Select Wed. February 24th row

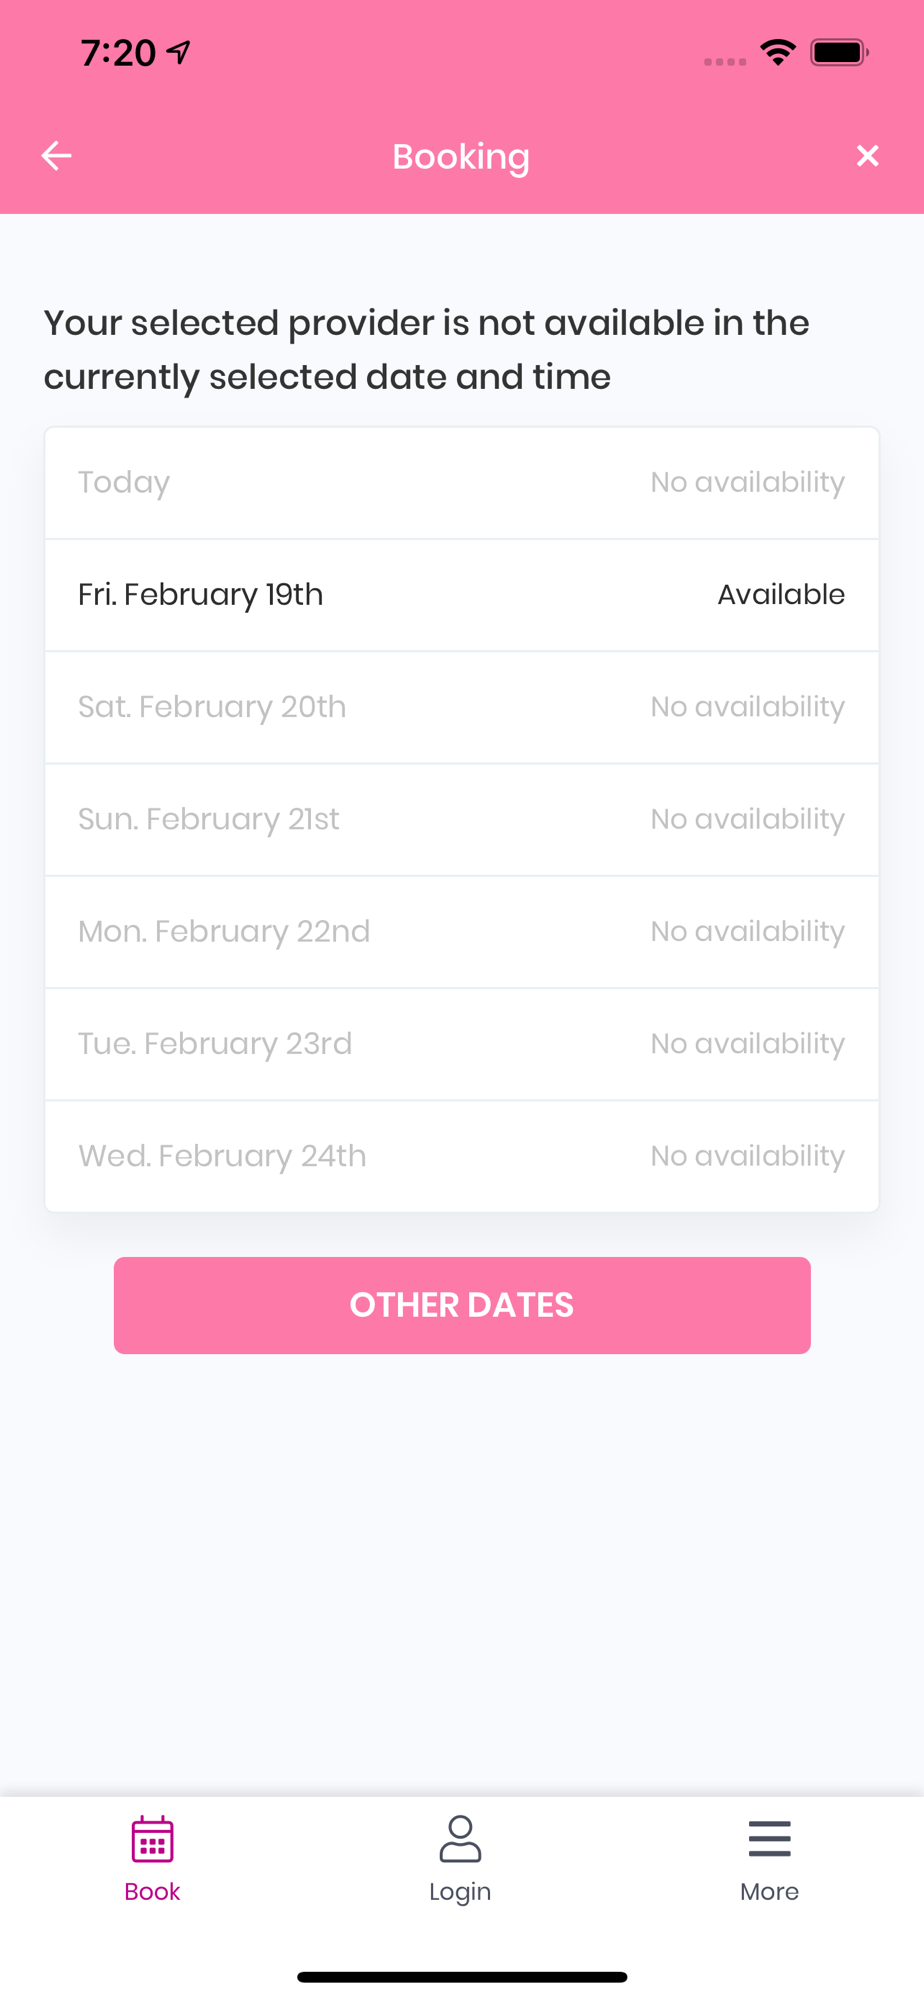pyautogui.click(x=461, y=1156)
